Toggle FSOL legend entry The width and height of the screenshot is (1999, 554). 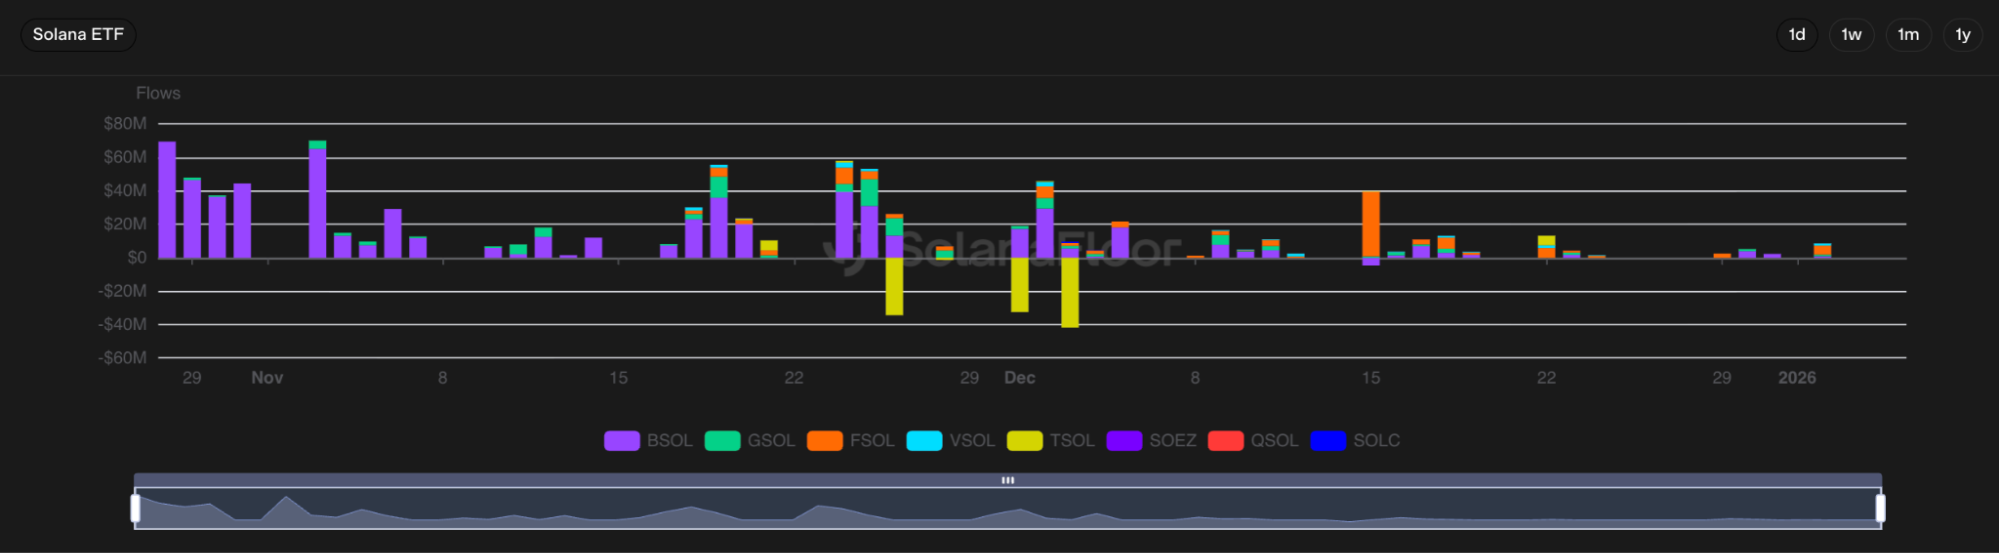pyautogui.click(x=852, y=441)
